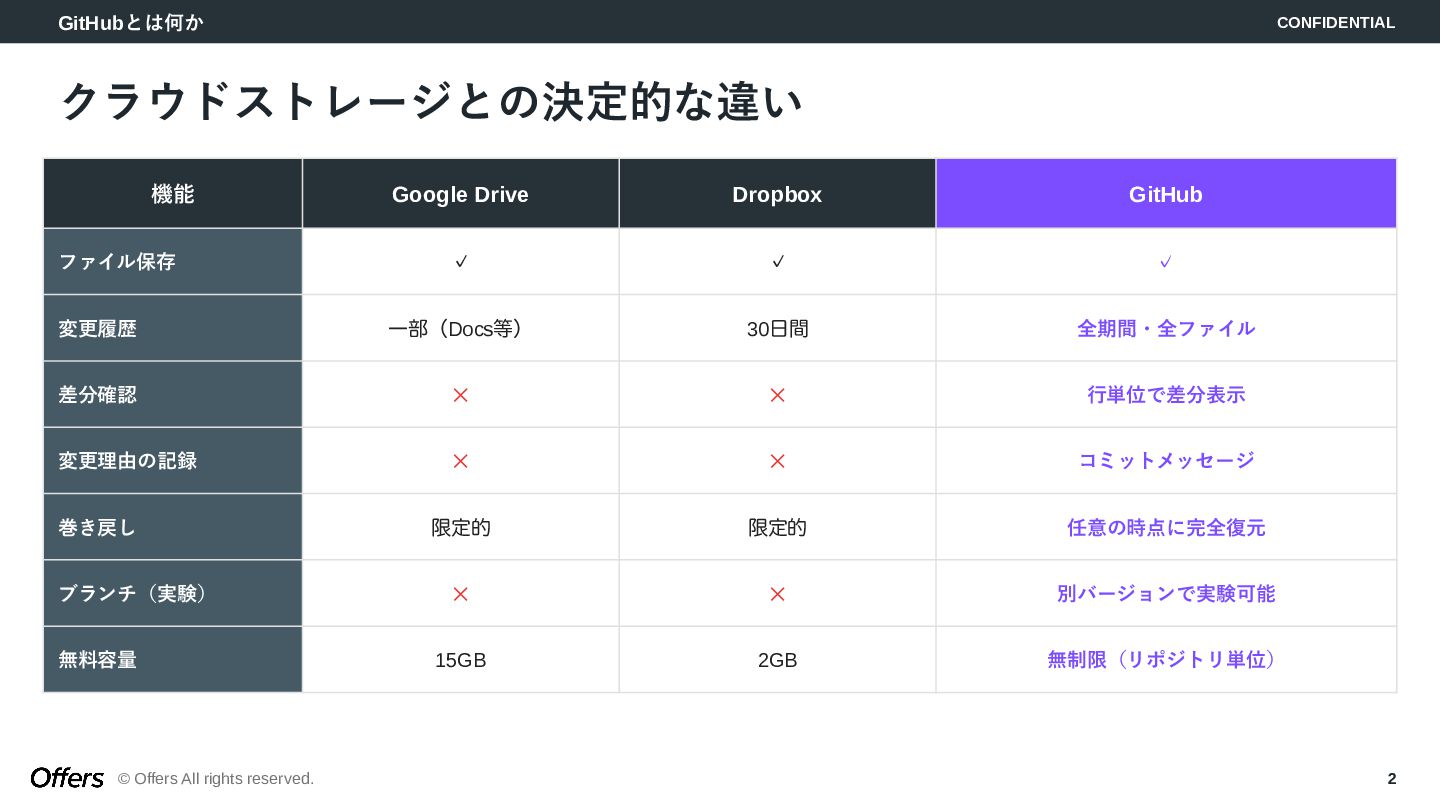1440x810 pixels.
Task: Click the Offers logo in the footer
Action: (67, 778)
